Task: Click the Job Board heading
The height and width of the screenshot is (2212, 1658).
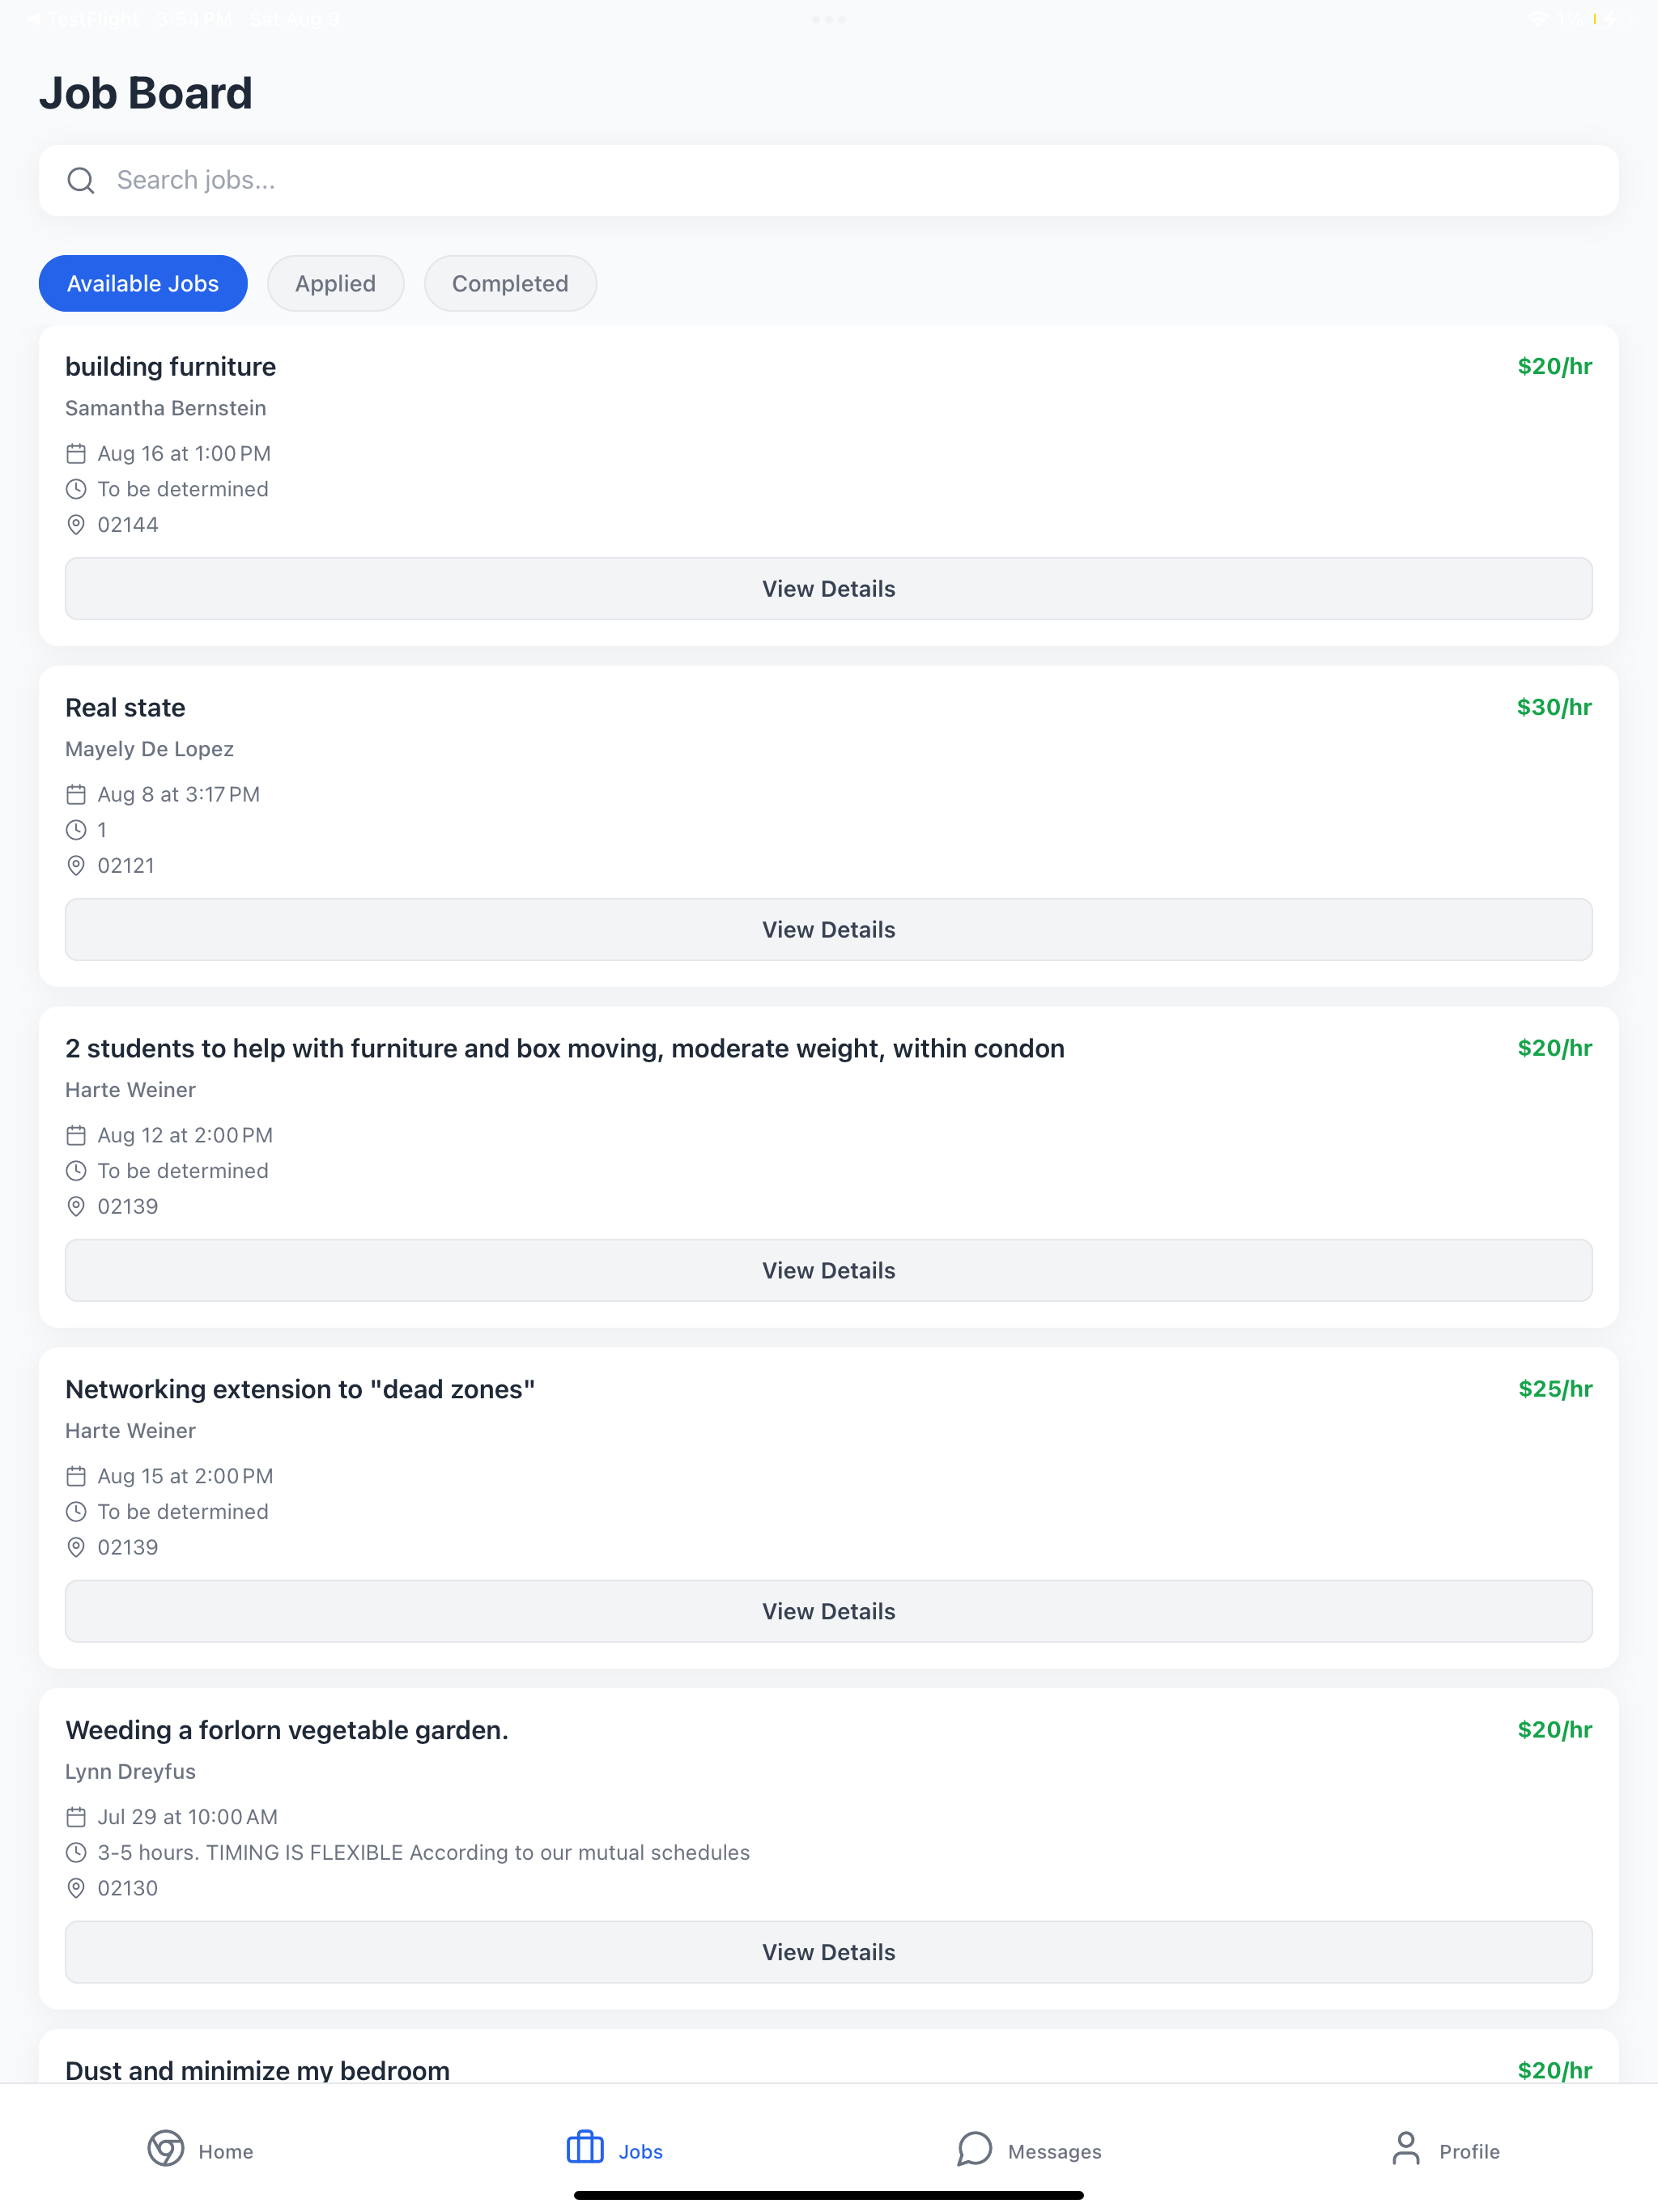Action: point(146,93)
